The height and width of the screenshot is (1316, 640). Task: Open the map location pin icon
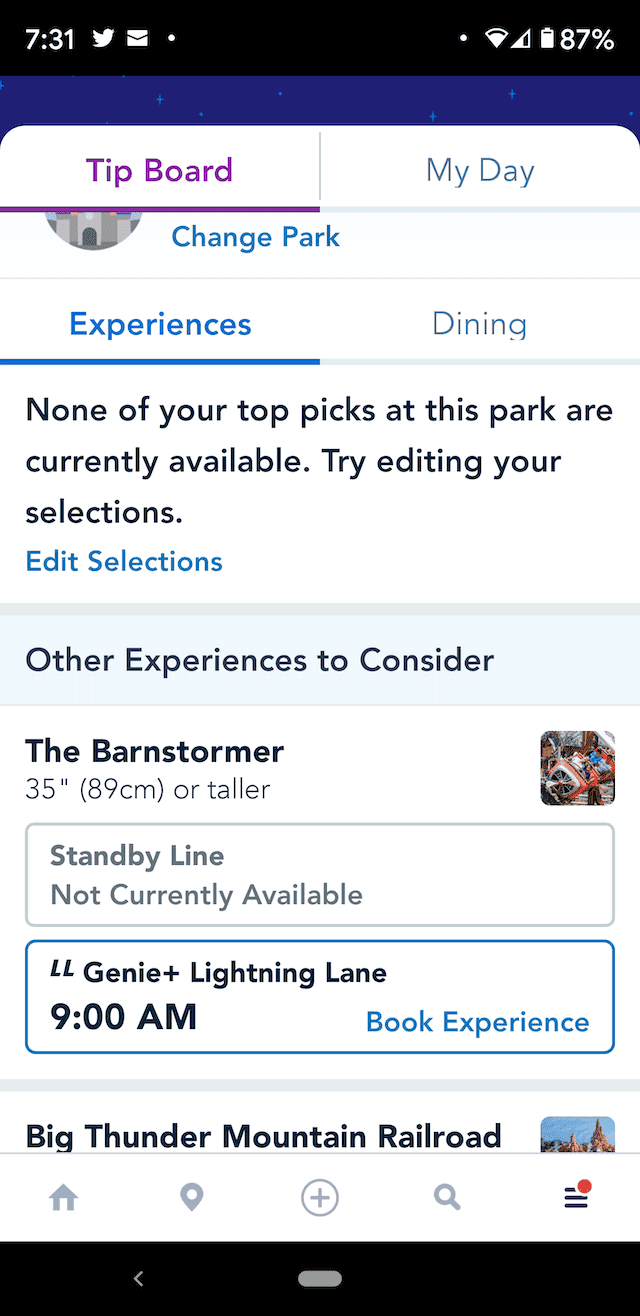coord(191,1197)
